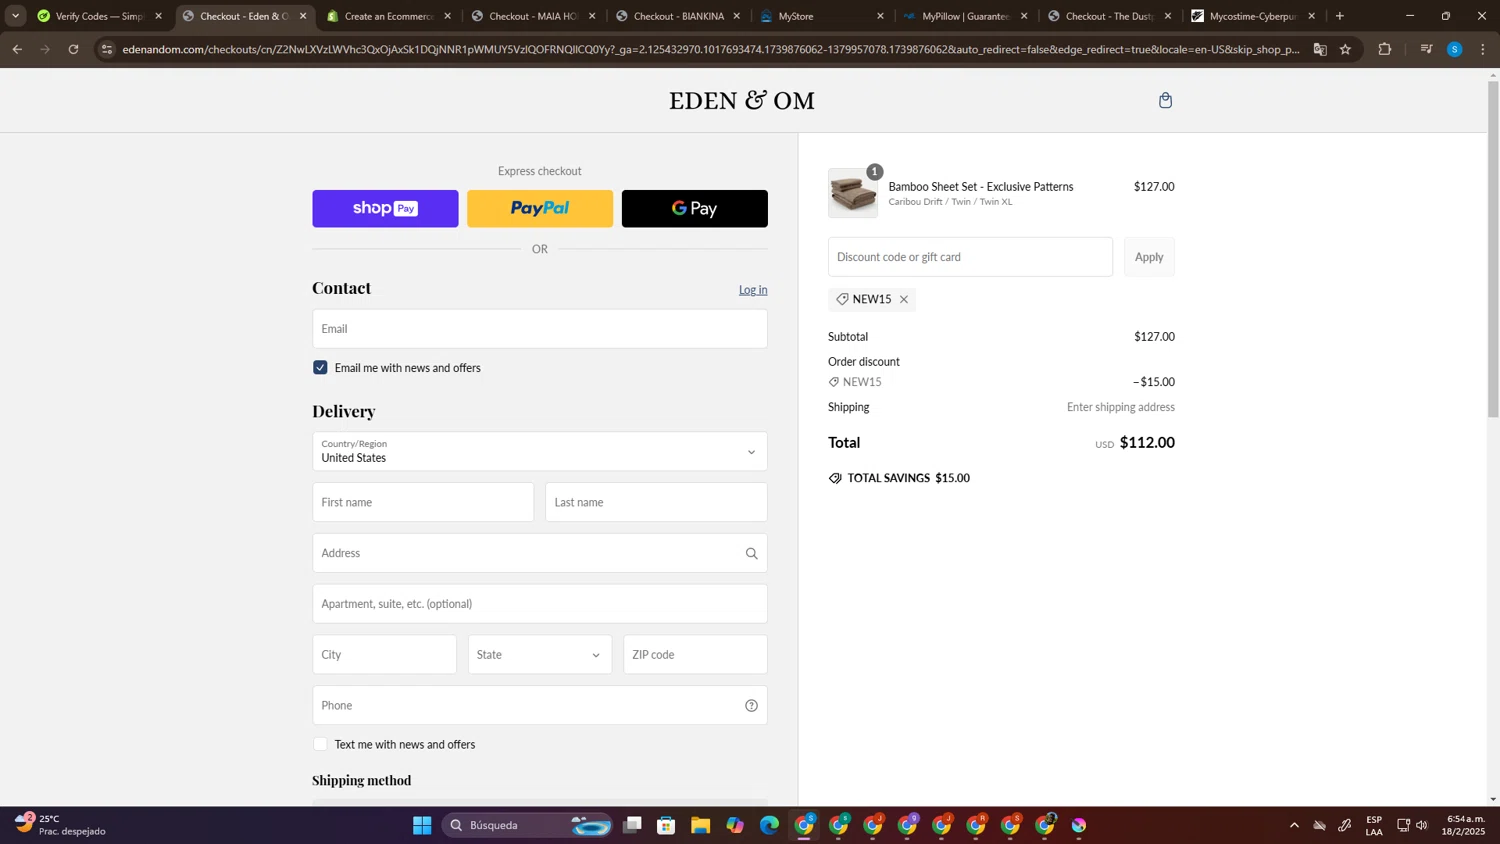1500x844 pixels.
Task: Focus the Phone field
Action: pyautogui.click(x=540, y=705)
